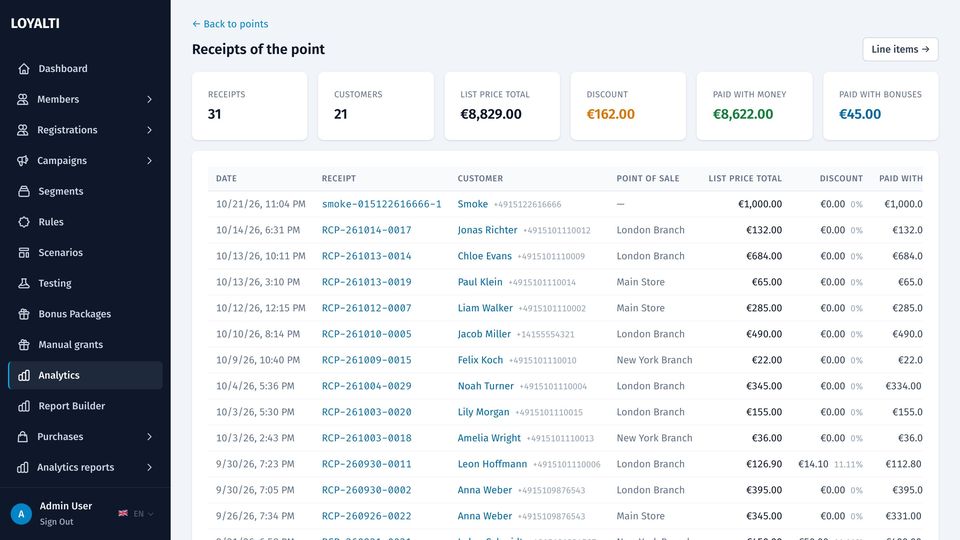
Task: Click the Testing flask icon
Action: [x=24, y=283]
